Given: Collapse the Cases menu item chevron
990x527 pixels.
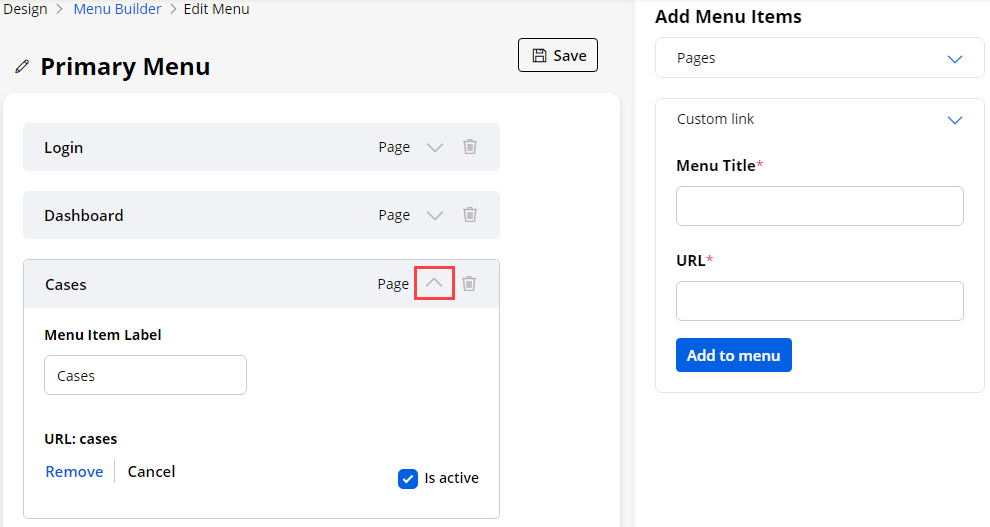Looking at the screenshot, I should pos(434,284).
